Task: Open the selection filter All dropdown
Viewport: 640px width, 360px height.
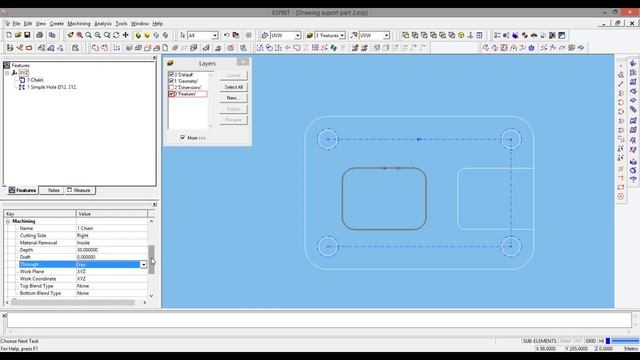Action: tap(215, 36)
